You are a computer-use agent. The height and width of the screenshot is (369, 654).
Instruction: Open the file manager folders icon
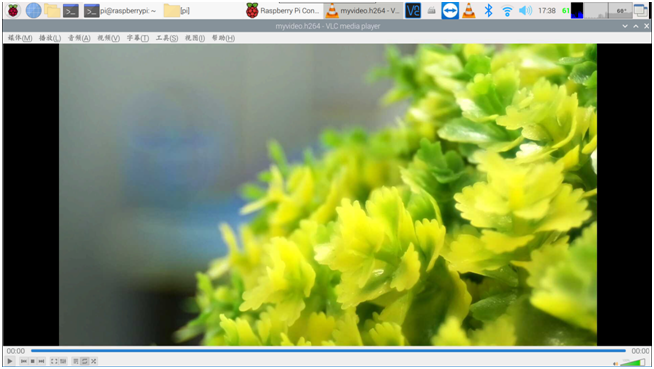[52, 10]
